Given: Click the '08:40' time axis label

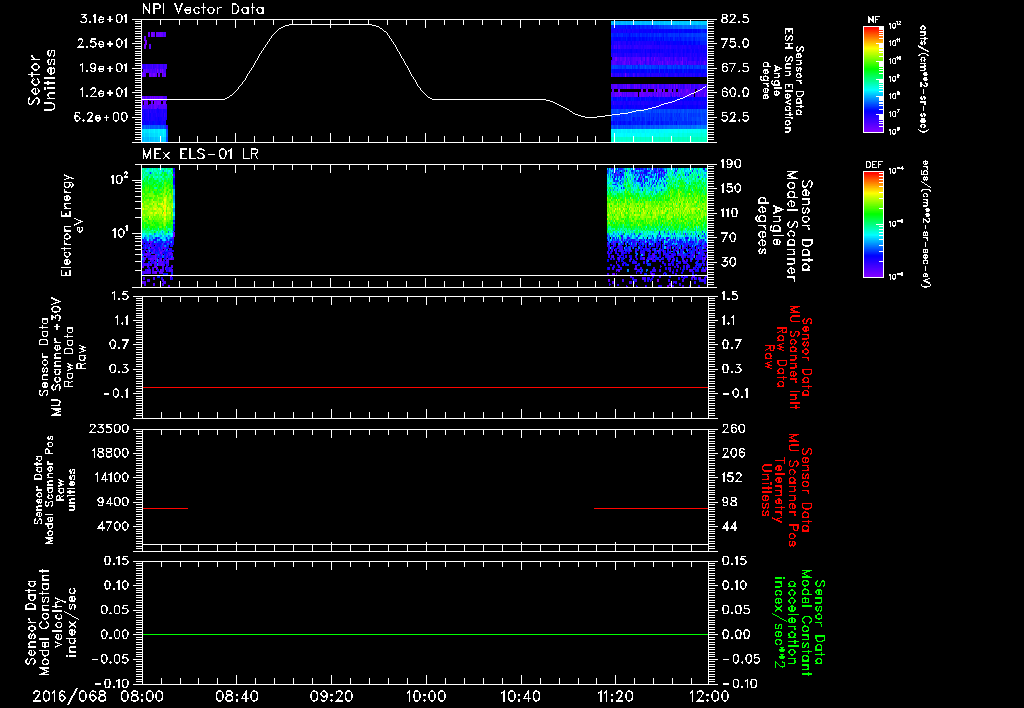Looking at the screenshot, I should (236, 696).
